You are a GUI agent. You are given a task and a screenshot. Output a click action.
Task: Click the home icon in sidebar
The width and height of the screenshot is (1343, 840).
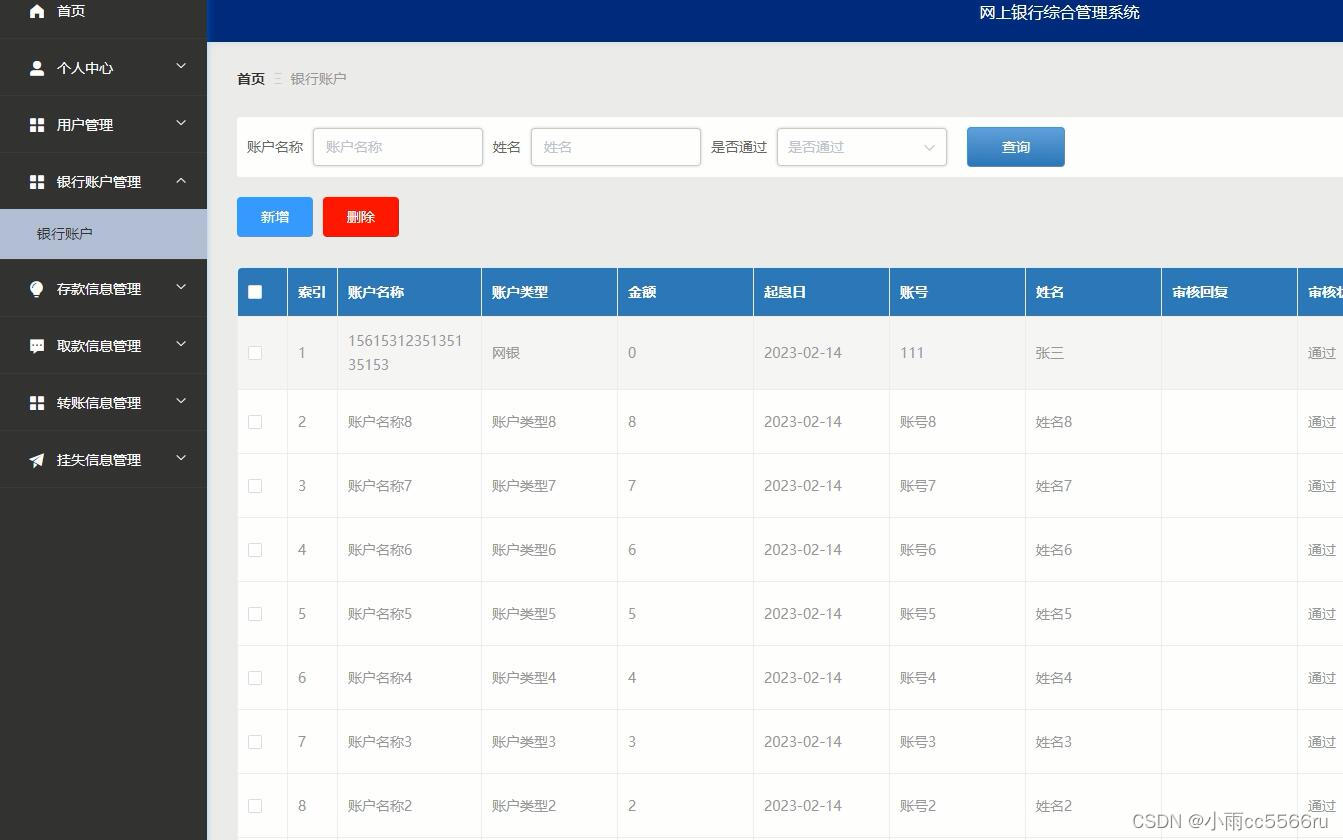(x=37, y=11)
